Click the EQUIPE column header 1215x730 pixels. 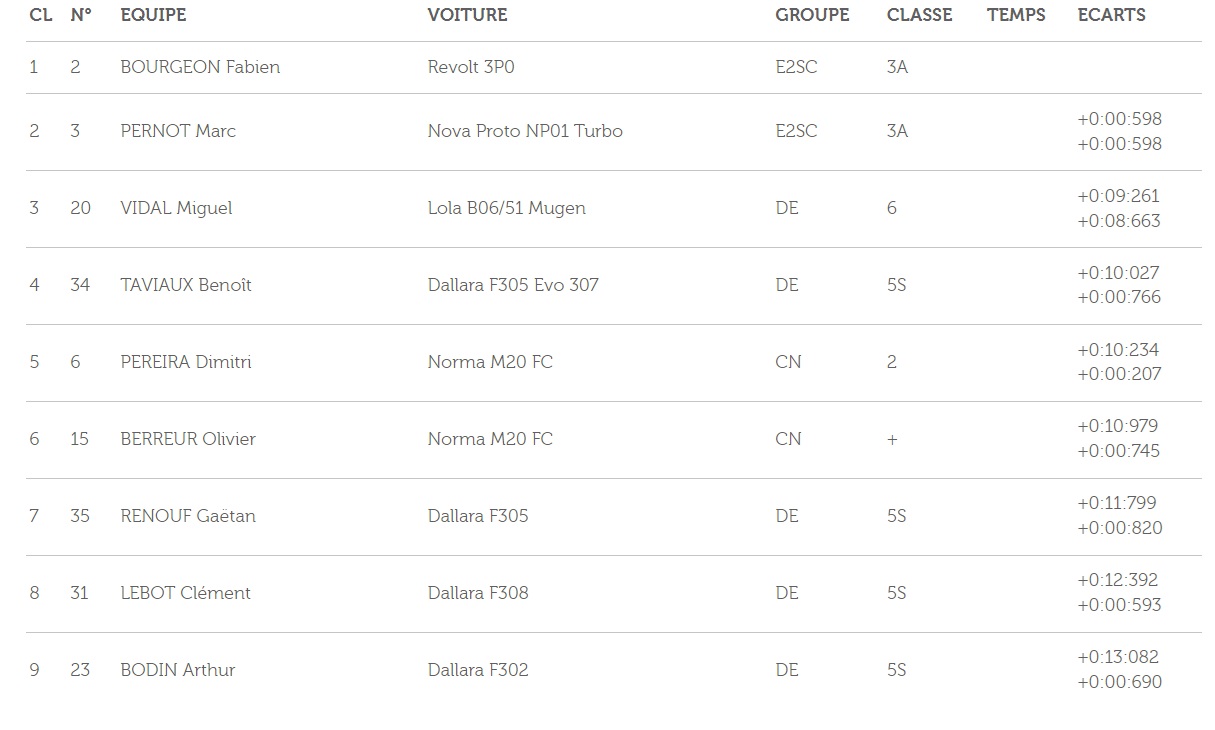click(x=153, y=15)
